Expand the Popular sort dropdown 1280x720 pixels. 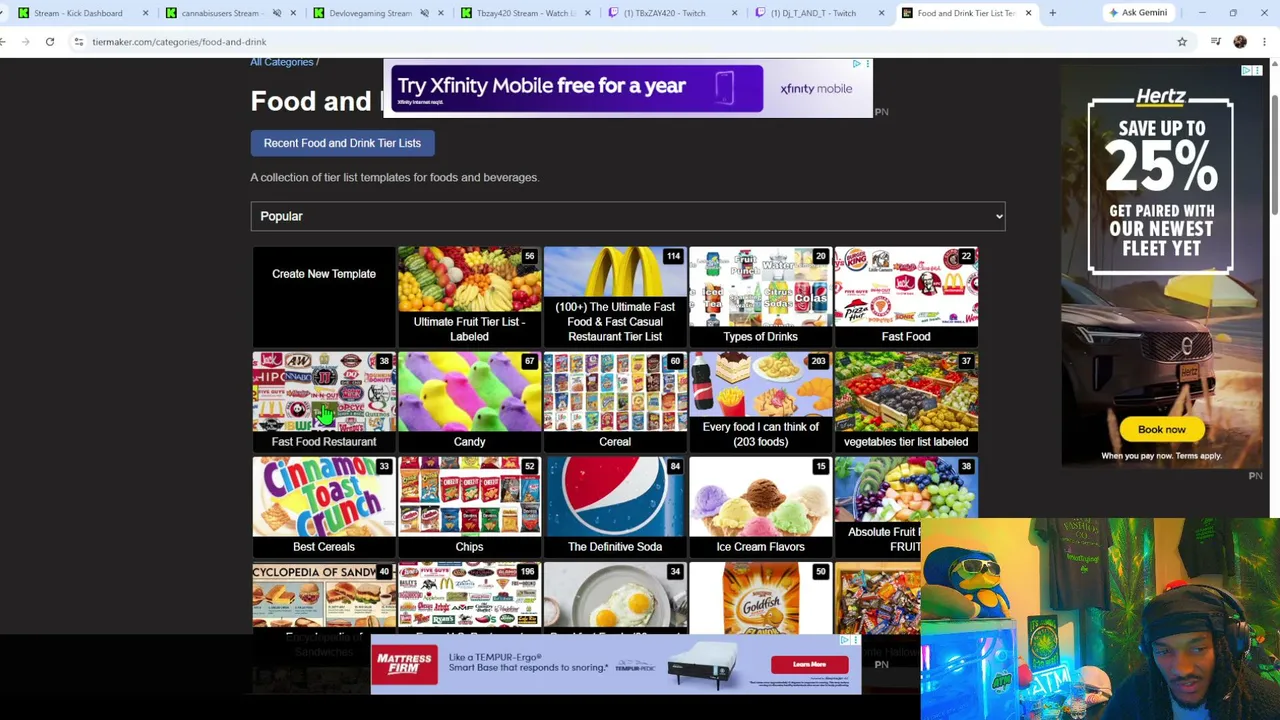pos(628,216)
